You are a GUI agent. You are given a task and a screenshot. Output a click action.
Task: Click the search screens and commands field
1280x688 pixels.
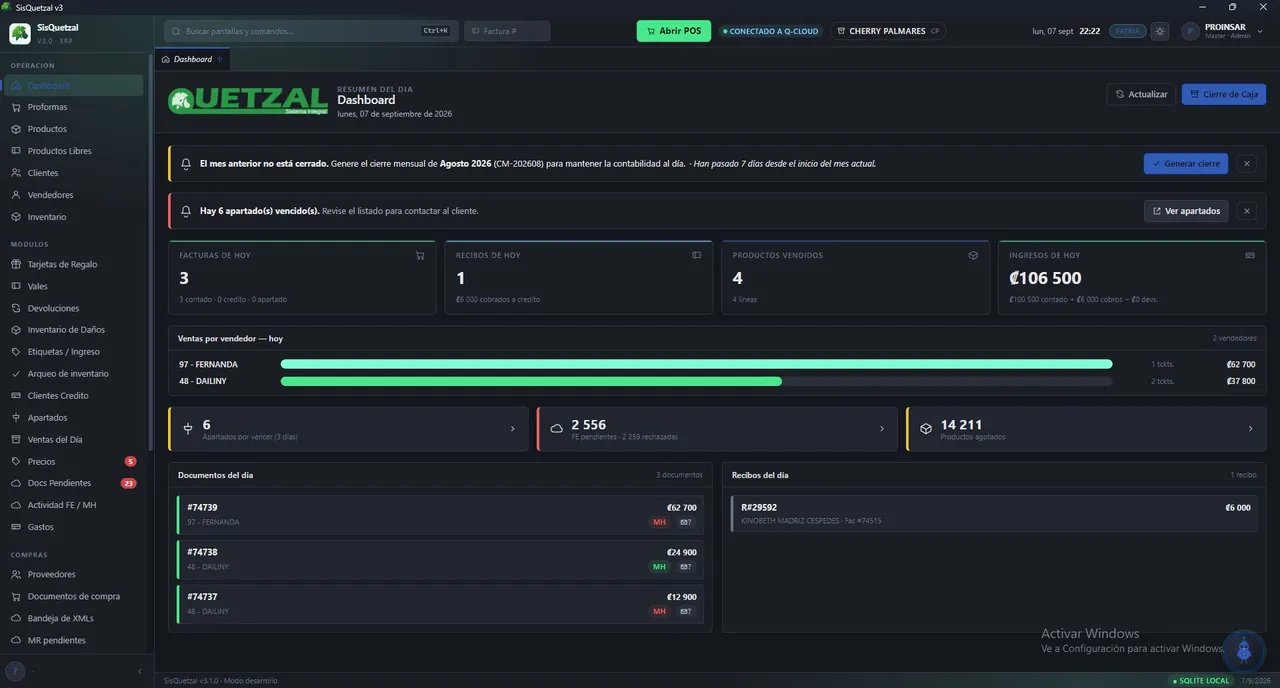coord(311,31)
